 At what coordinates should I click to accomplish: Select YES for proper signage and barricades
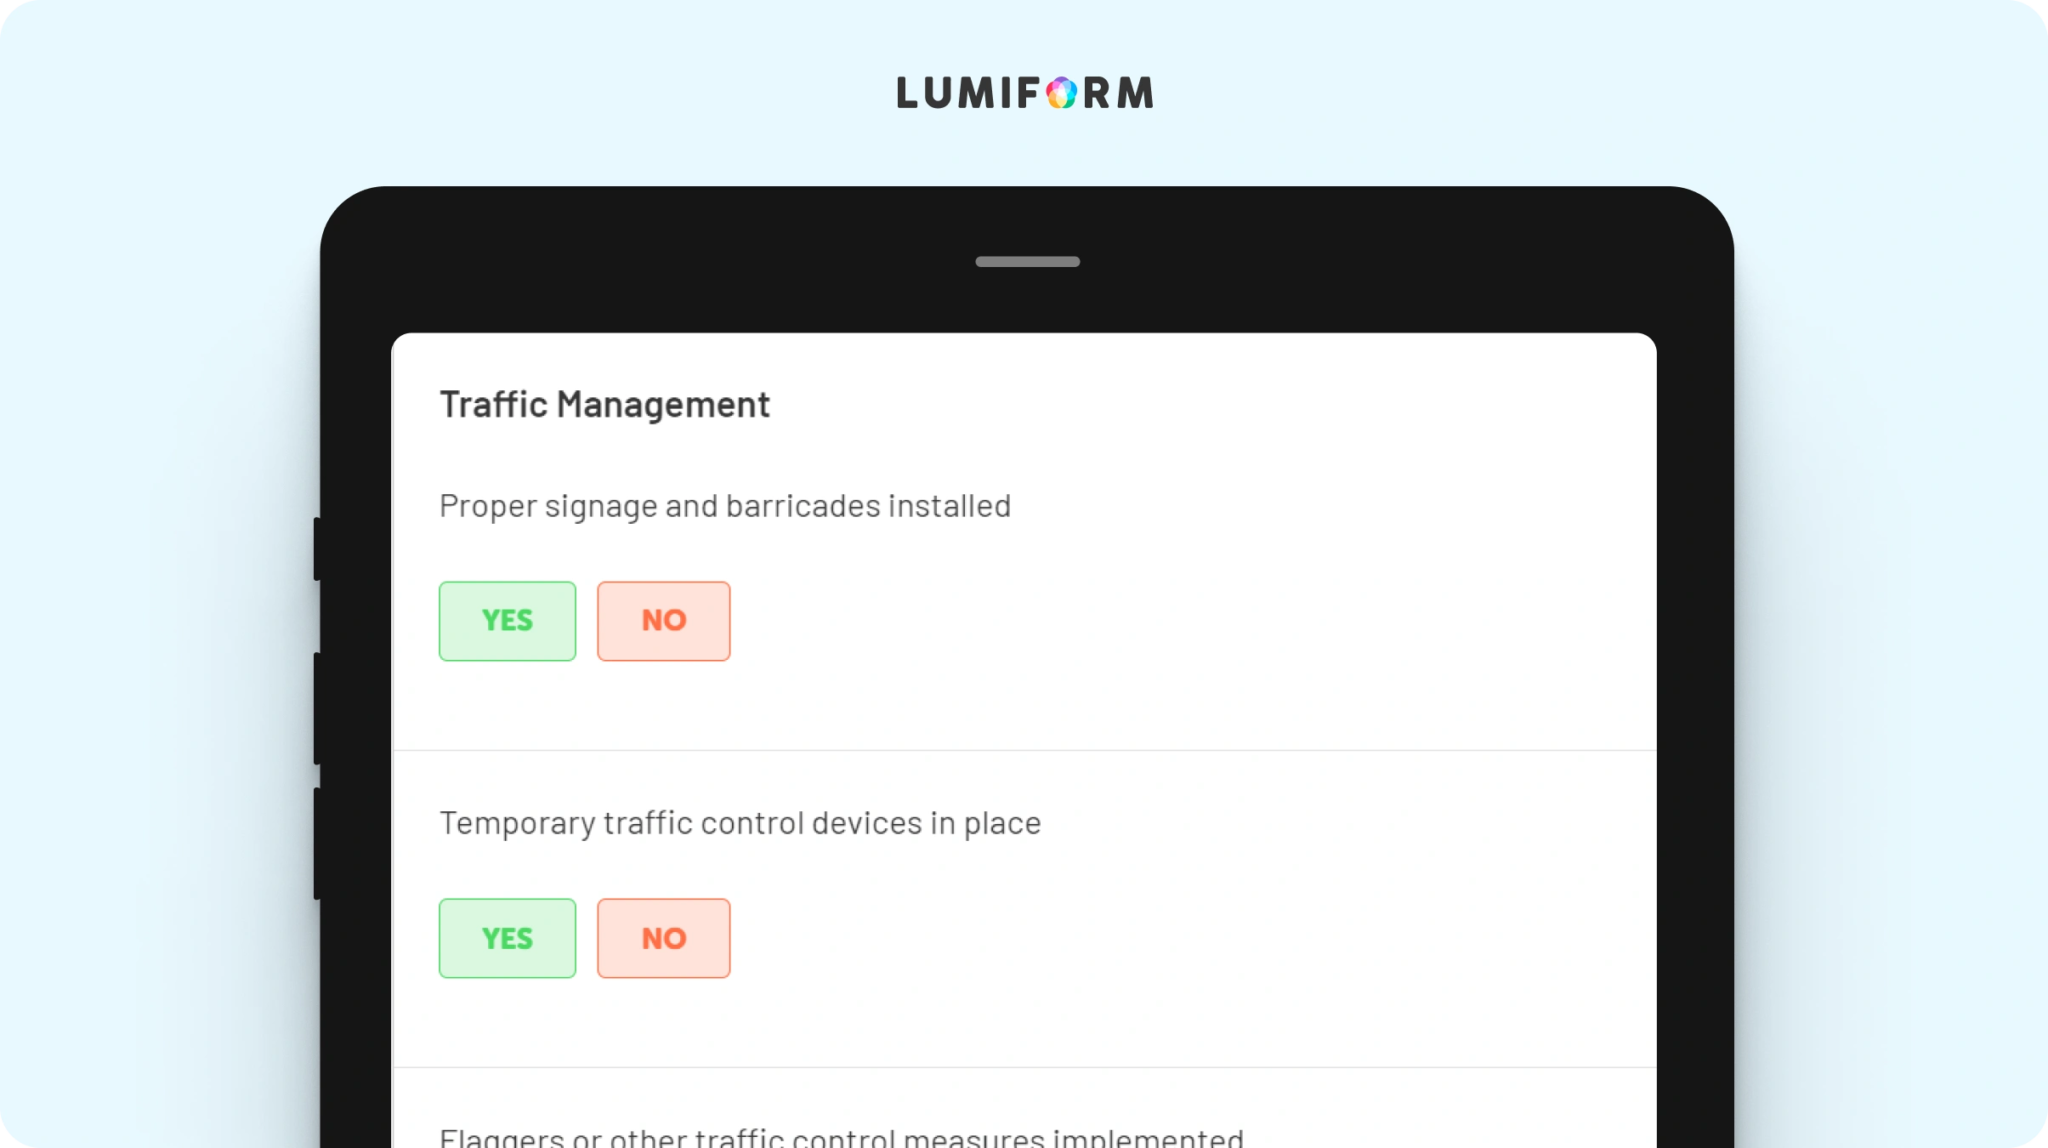tap(507, 621)
